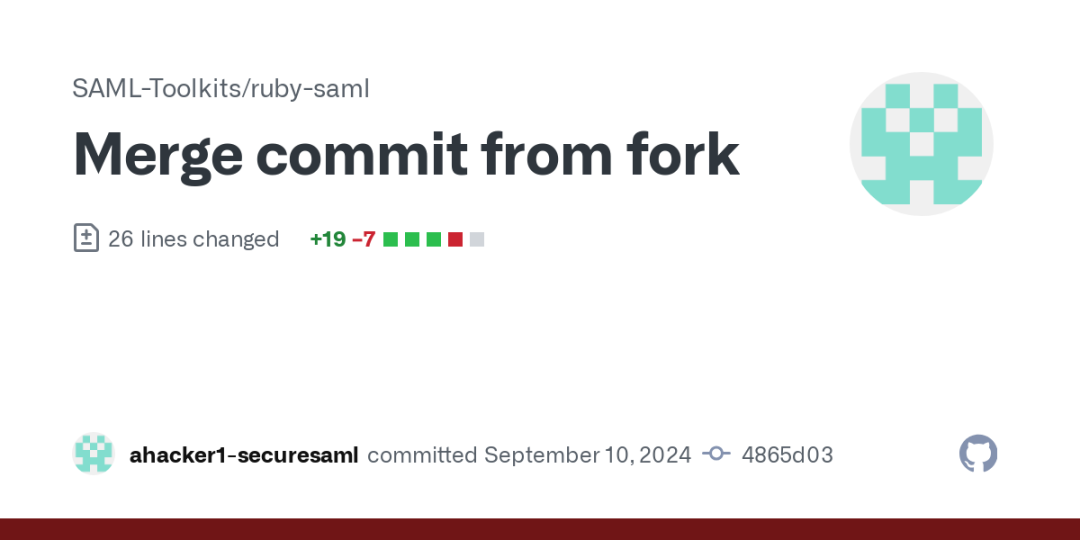
Task: Click the diff file icon before lines changed
Action: [x=86, y=238]
